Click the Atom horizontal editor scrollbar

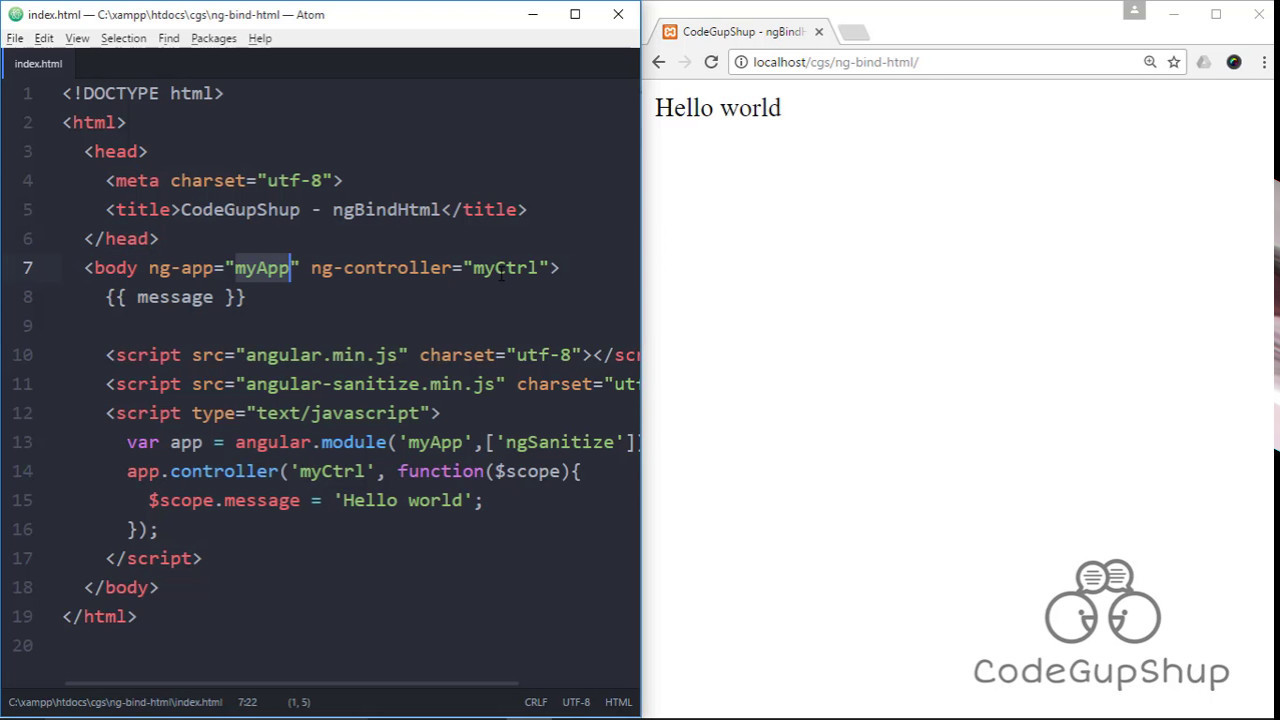(x=292, y=684)
